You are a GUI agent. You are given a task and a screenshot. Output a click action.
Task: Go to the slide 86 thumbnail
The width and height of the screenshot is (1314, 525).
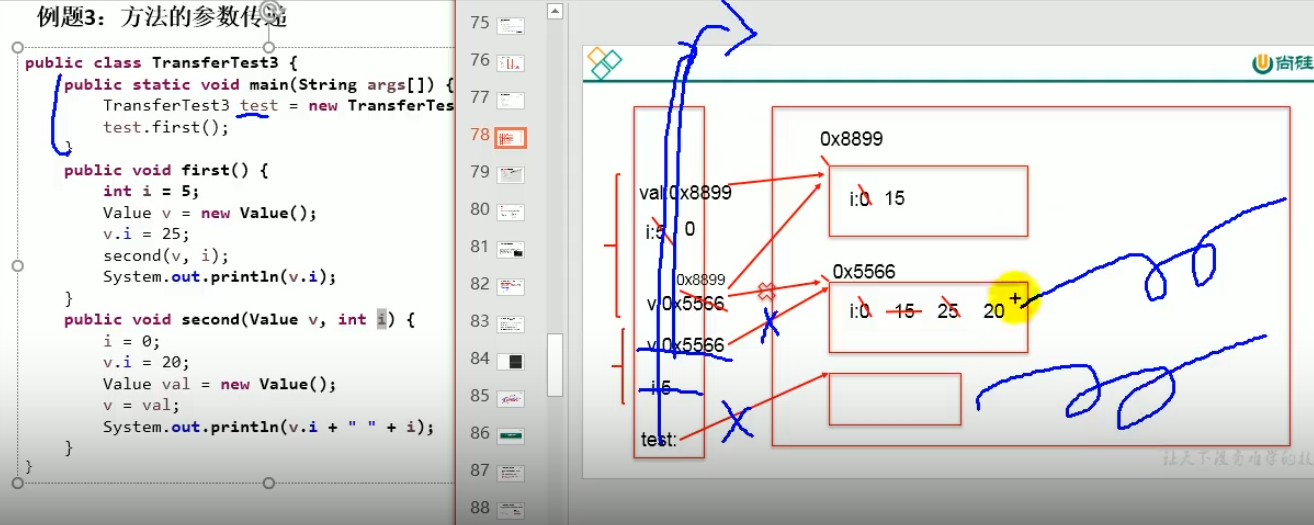tap(511, 435)
